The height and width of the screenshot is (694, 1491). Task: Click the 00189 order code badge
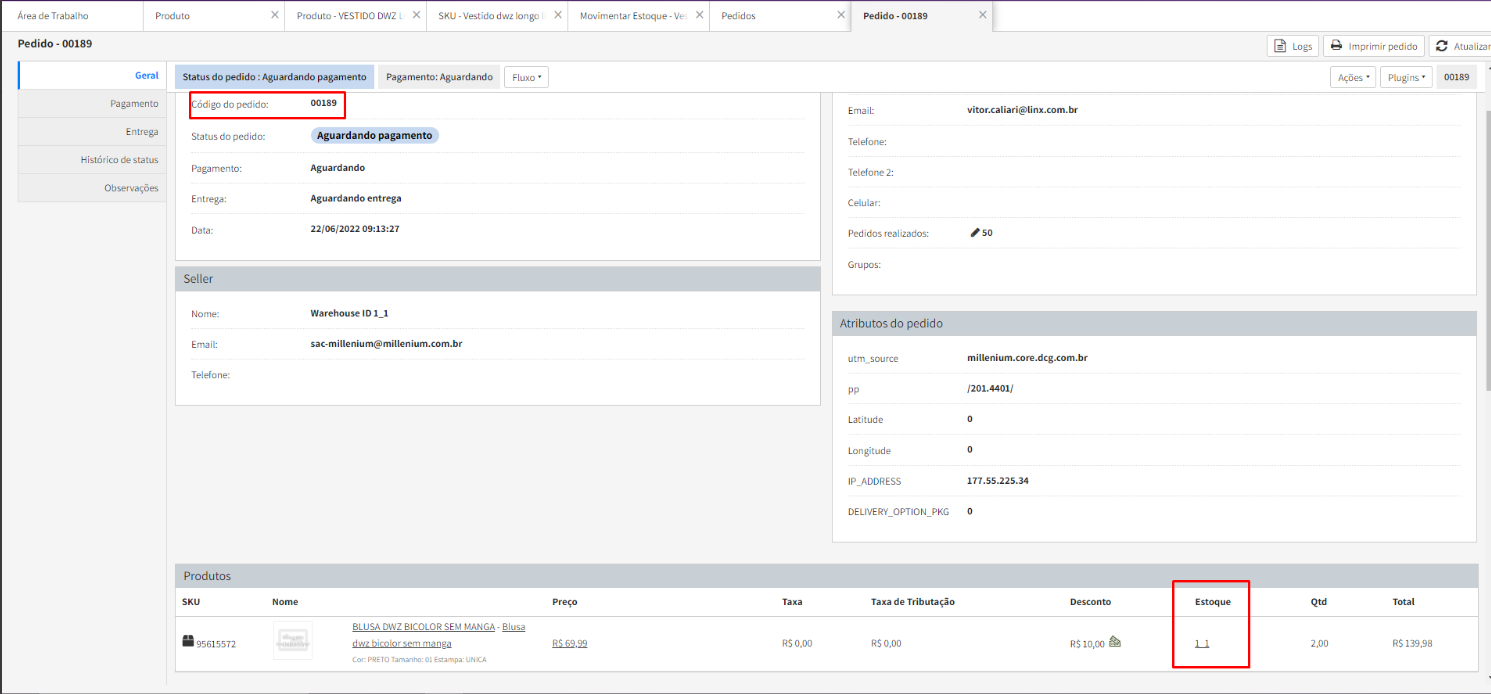pyautogui.click(x=1457, y=77)
